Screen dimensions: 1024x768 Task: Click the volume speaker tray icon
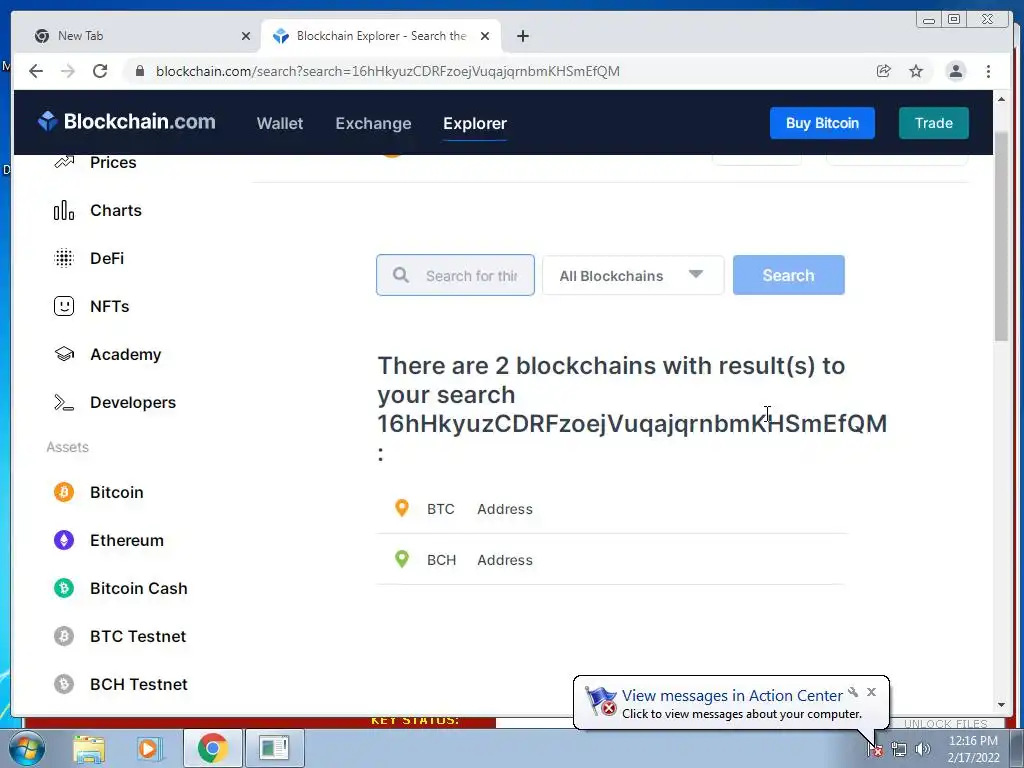tap(923, 749)
